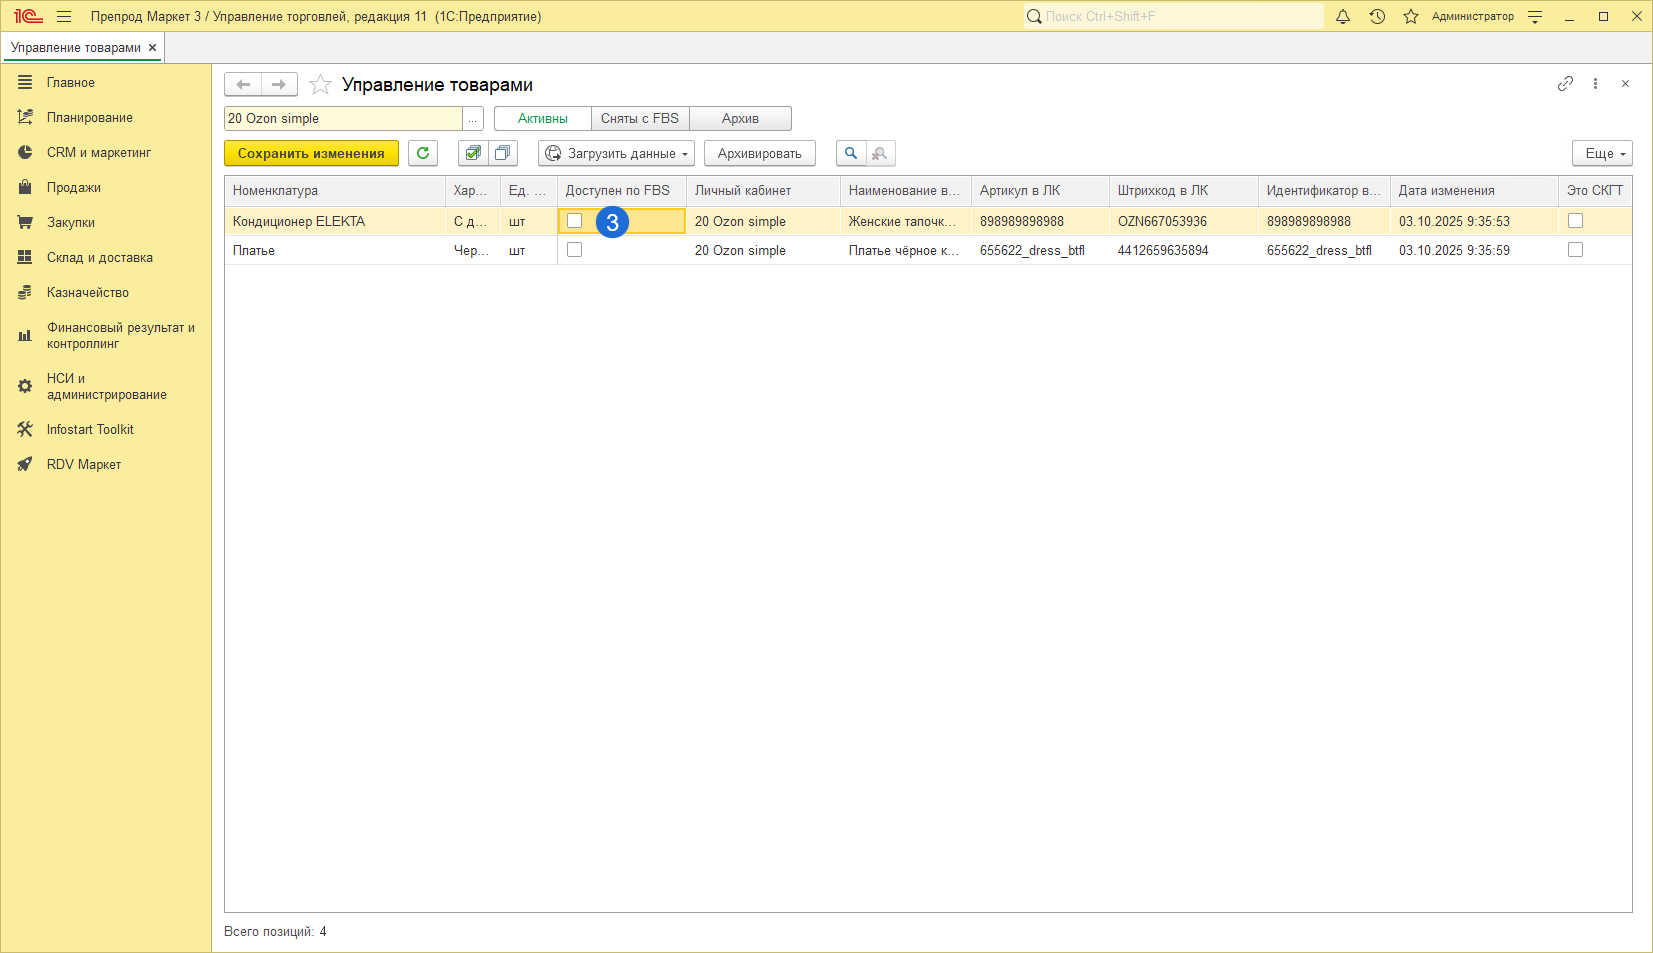Enable Доступен по FBS for Кондиционер ELEKTA

coord(575,221)
